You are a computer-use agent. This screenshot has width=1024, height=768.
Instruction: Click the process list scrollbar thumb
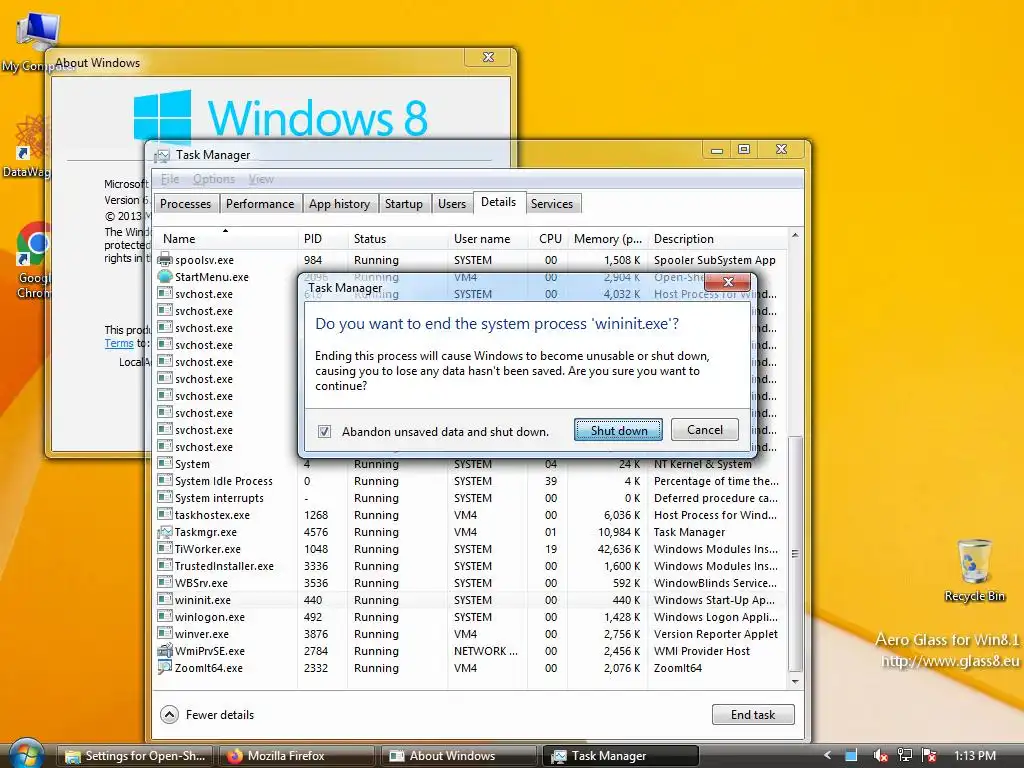tap(795, 554)
